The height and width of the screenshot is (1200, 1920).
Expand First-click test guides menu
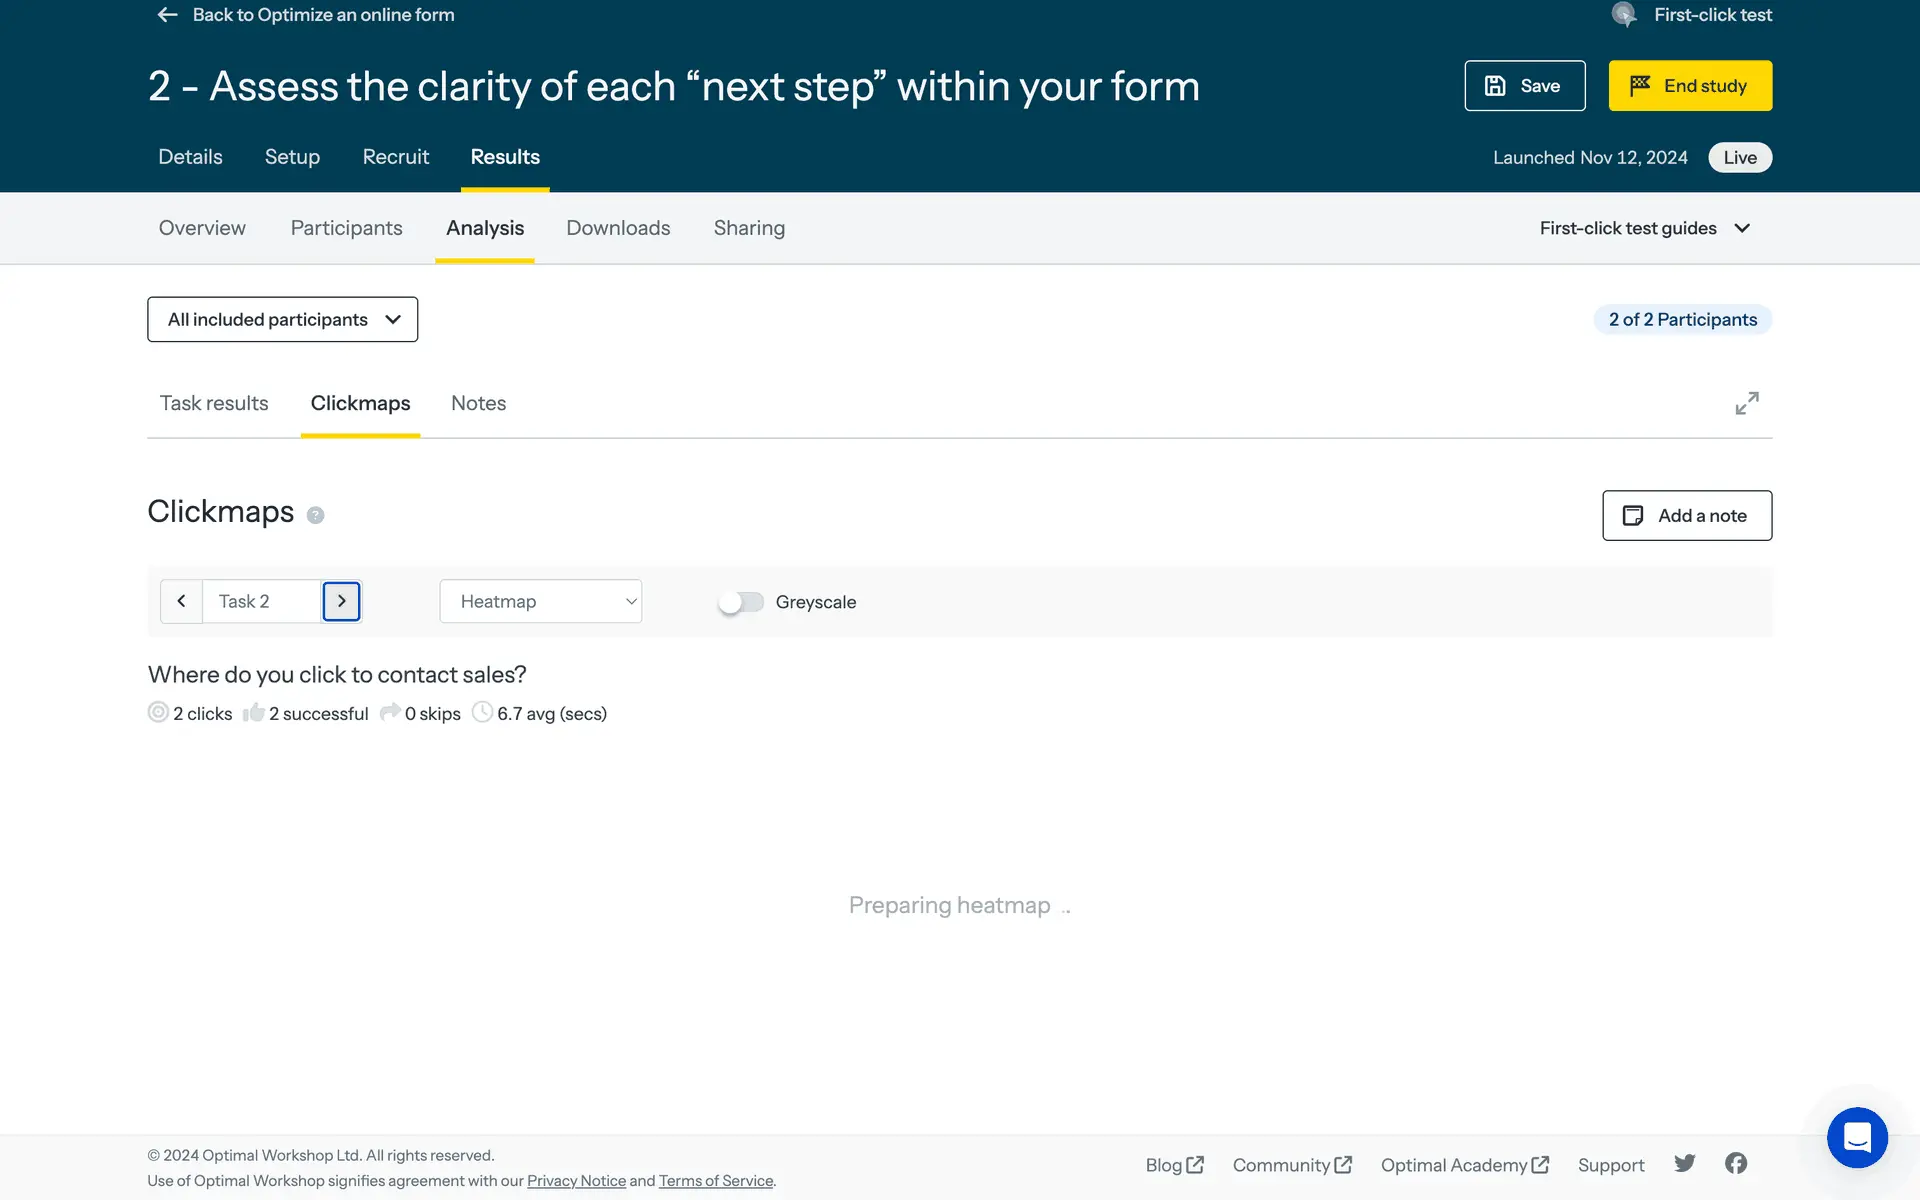click(x=1644, y=228)
